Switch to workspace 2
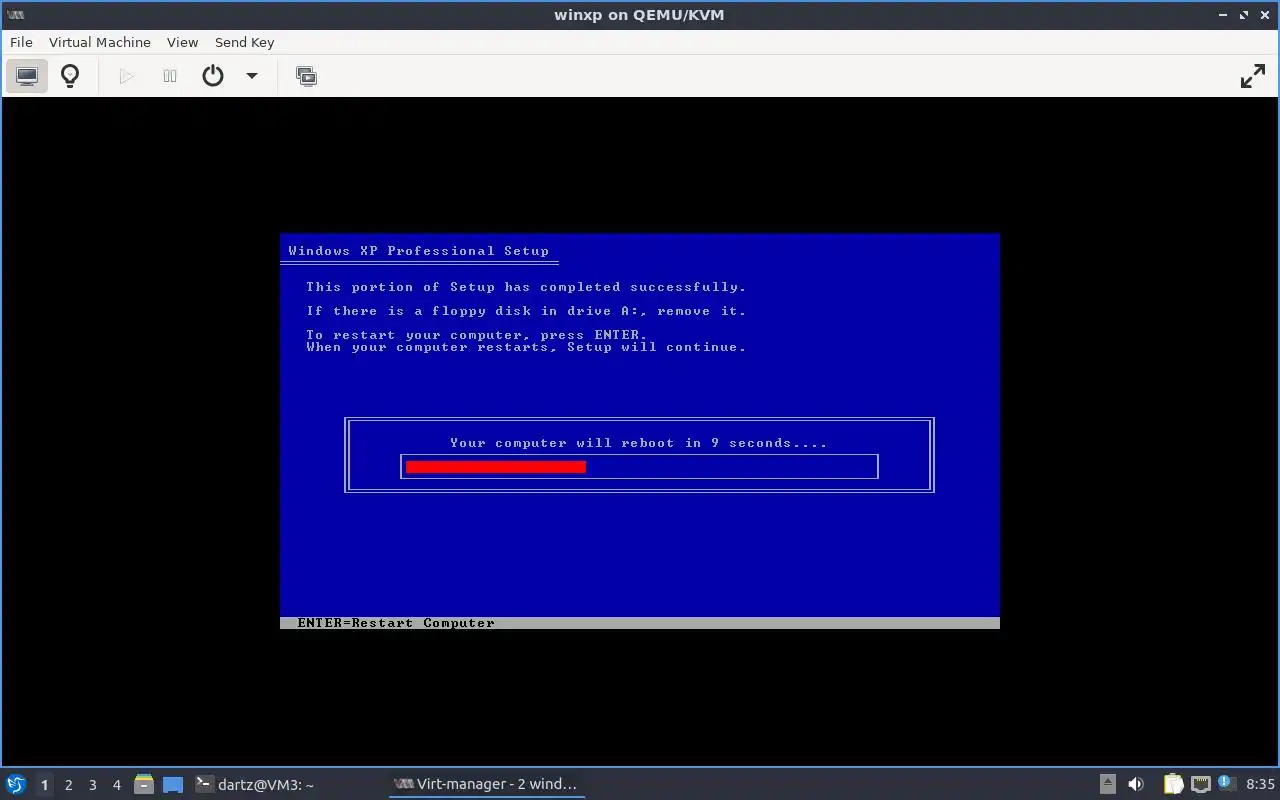The image size is (1280, 800). (68, 785)
